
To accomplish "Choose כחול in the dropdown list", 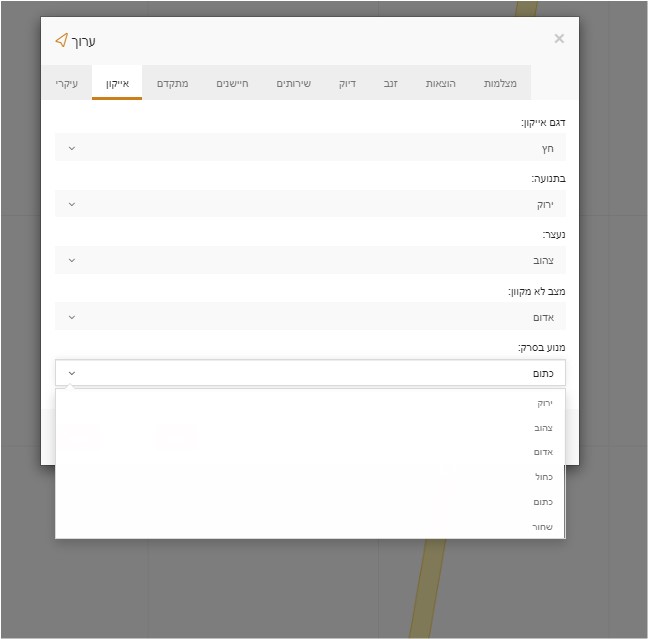I will point(542,477).
